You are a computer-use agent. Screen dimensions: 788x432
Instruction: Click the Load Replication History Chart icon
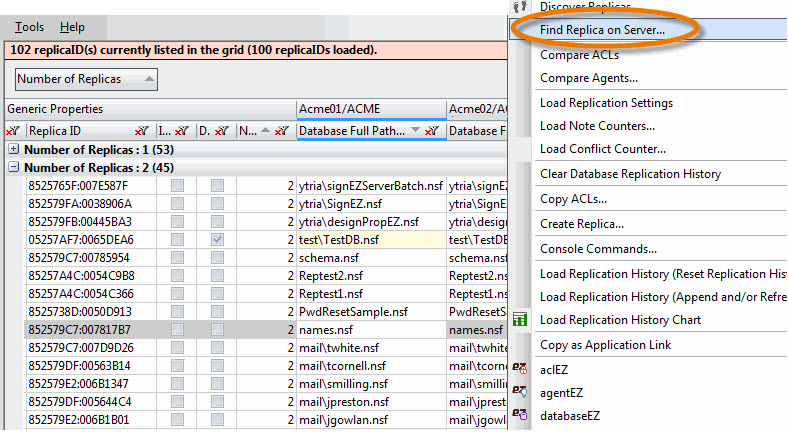tap(520, 320)
